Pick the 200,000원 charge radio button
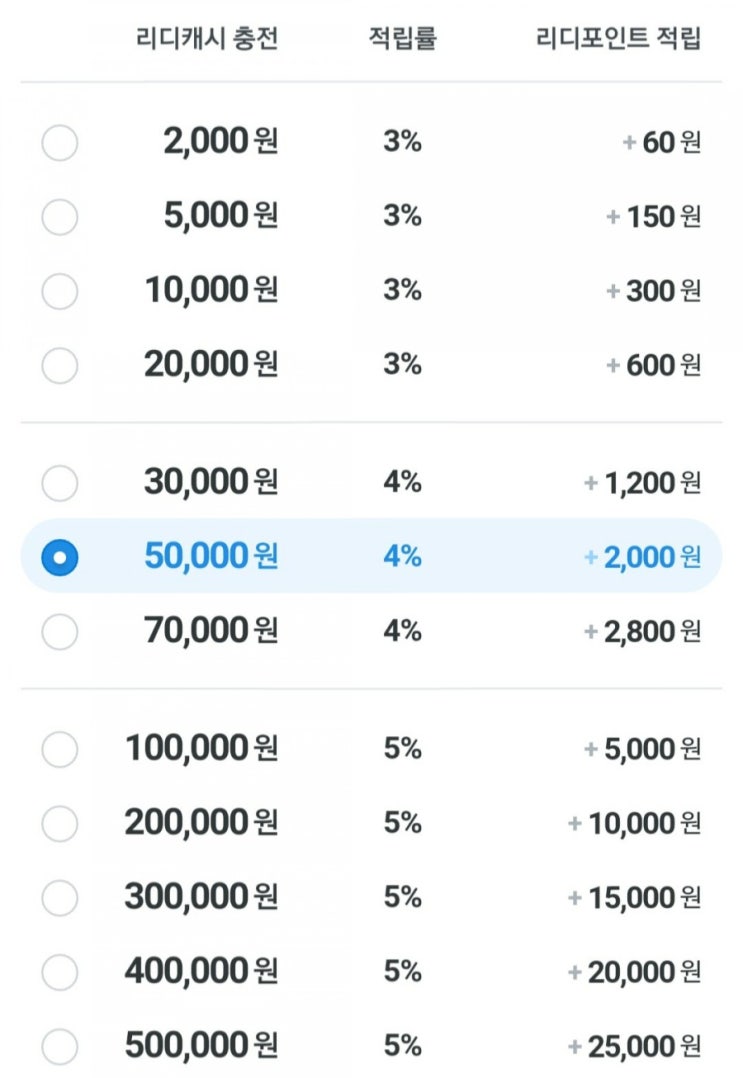The image size is (743, 1078). coord(60,823)
